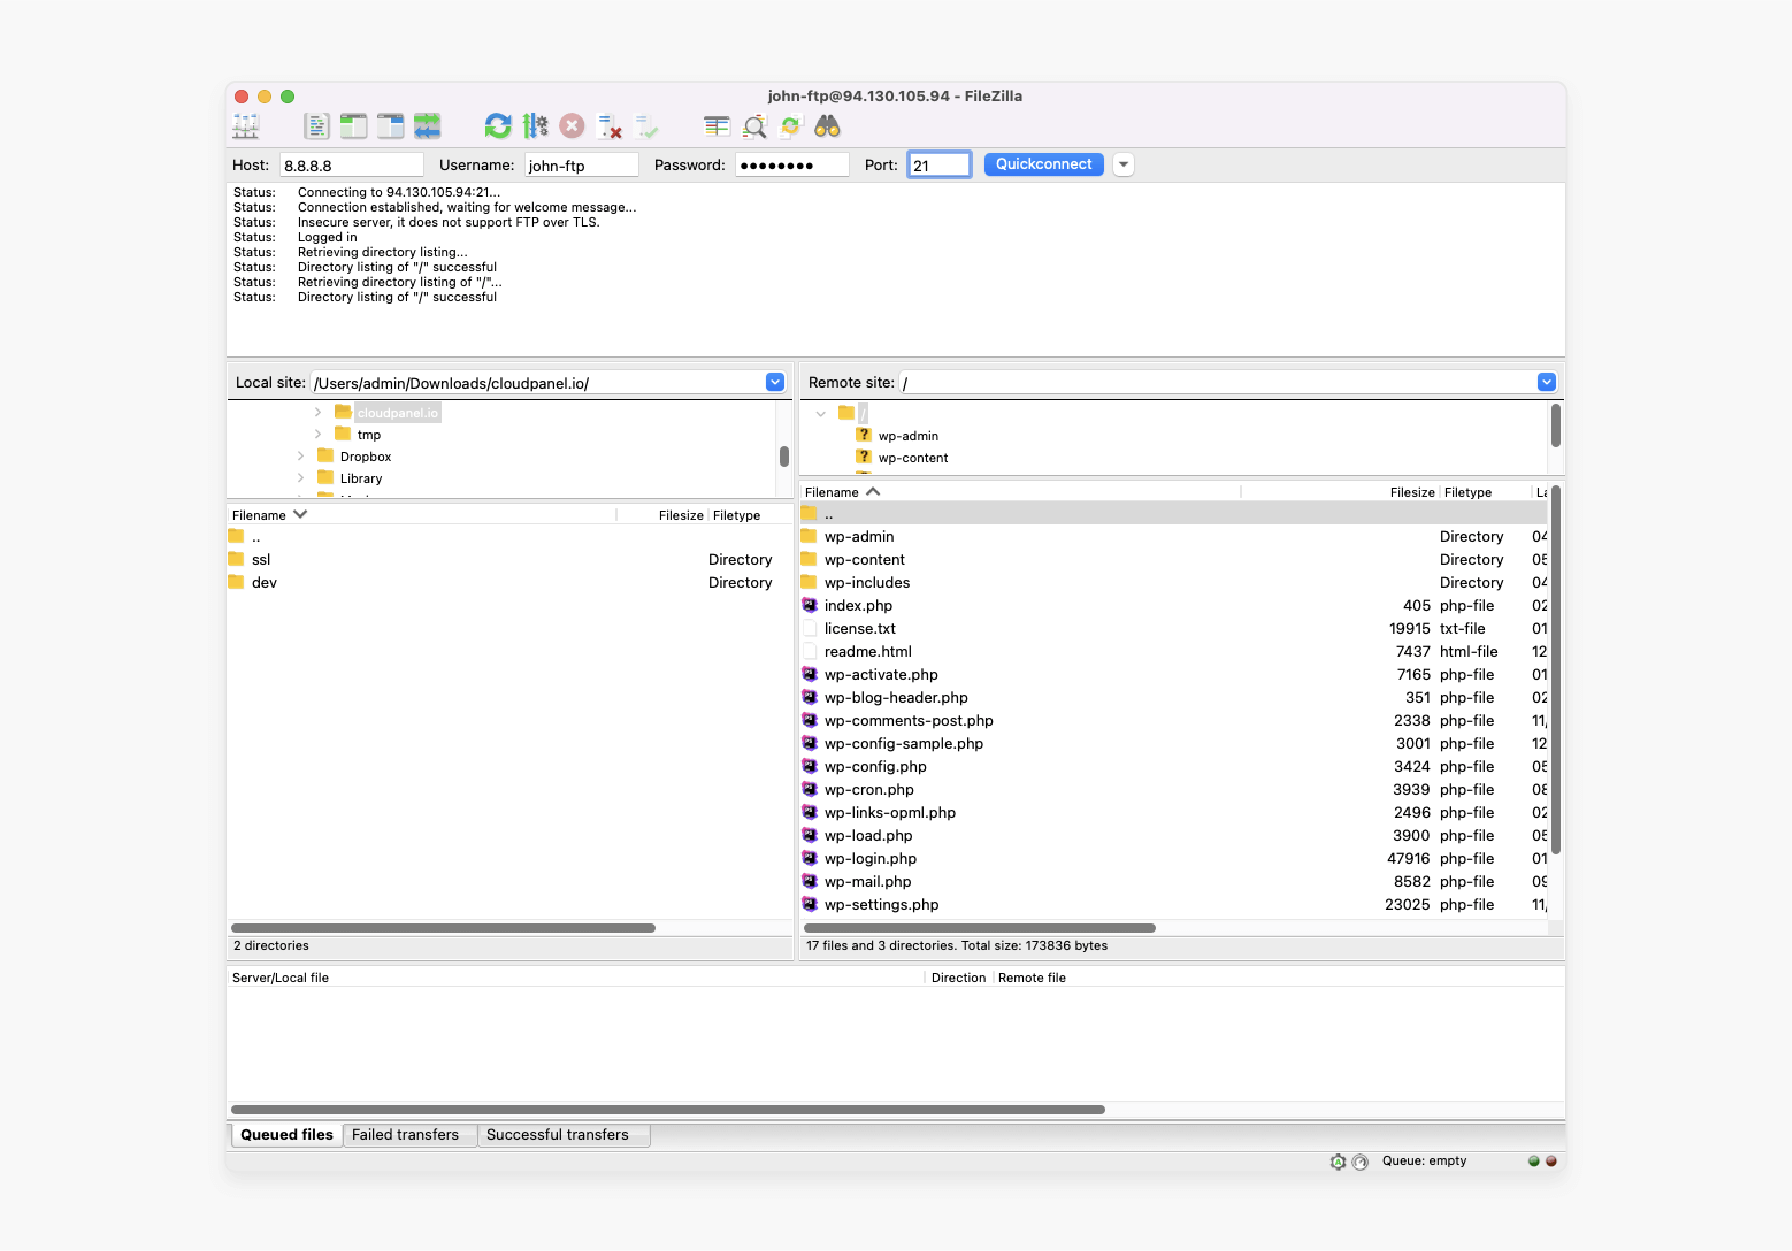
Task: Sort remote list by Filename header
Action: coord(1020,492)
